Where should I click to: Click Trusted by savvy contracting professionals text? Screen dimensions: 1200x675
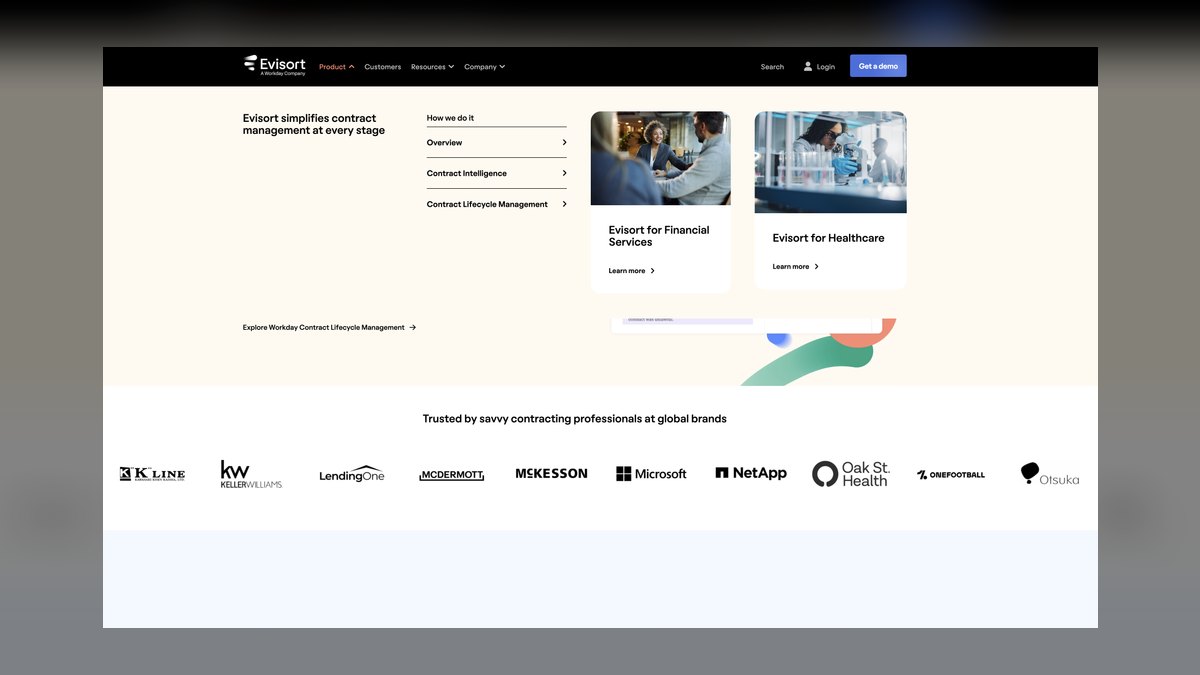pos(575,419)
